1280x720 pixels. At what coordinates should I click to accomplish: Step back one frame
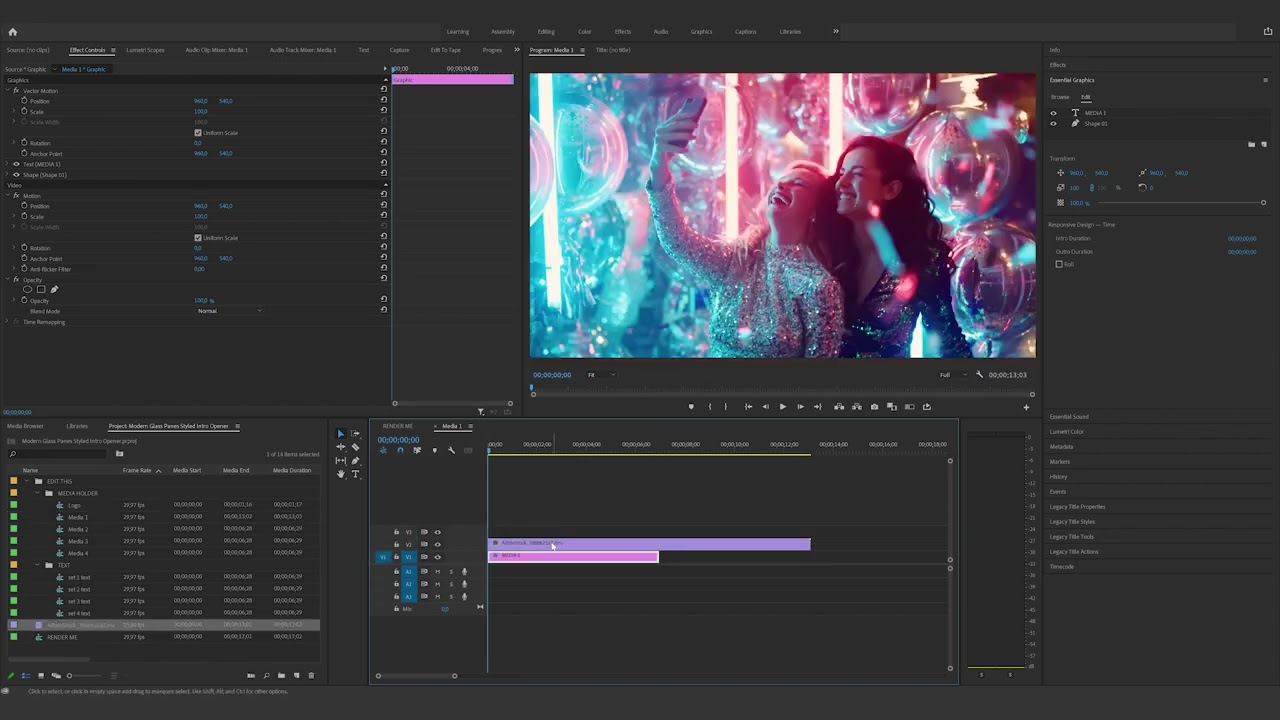pyautogui.click(x=766, y=407)
